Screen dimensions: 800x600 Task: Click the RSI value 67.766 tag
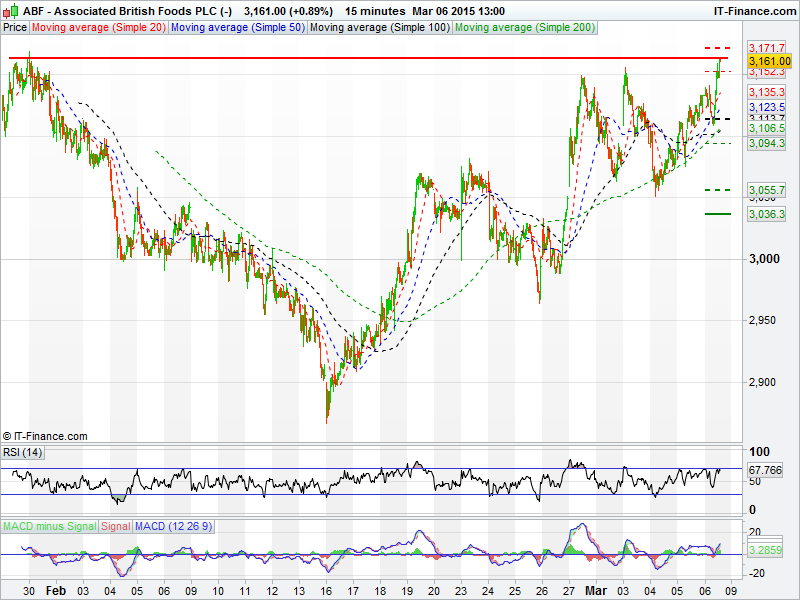tap(765, 469)
